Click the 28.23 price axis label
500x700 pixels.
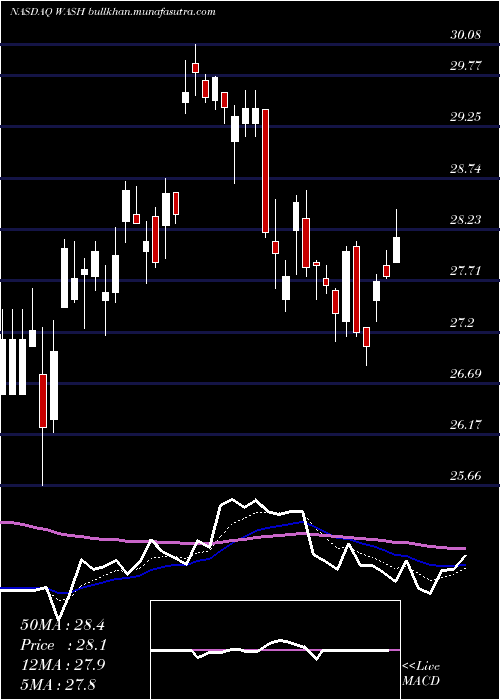pos(466,220)
